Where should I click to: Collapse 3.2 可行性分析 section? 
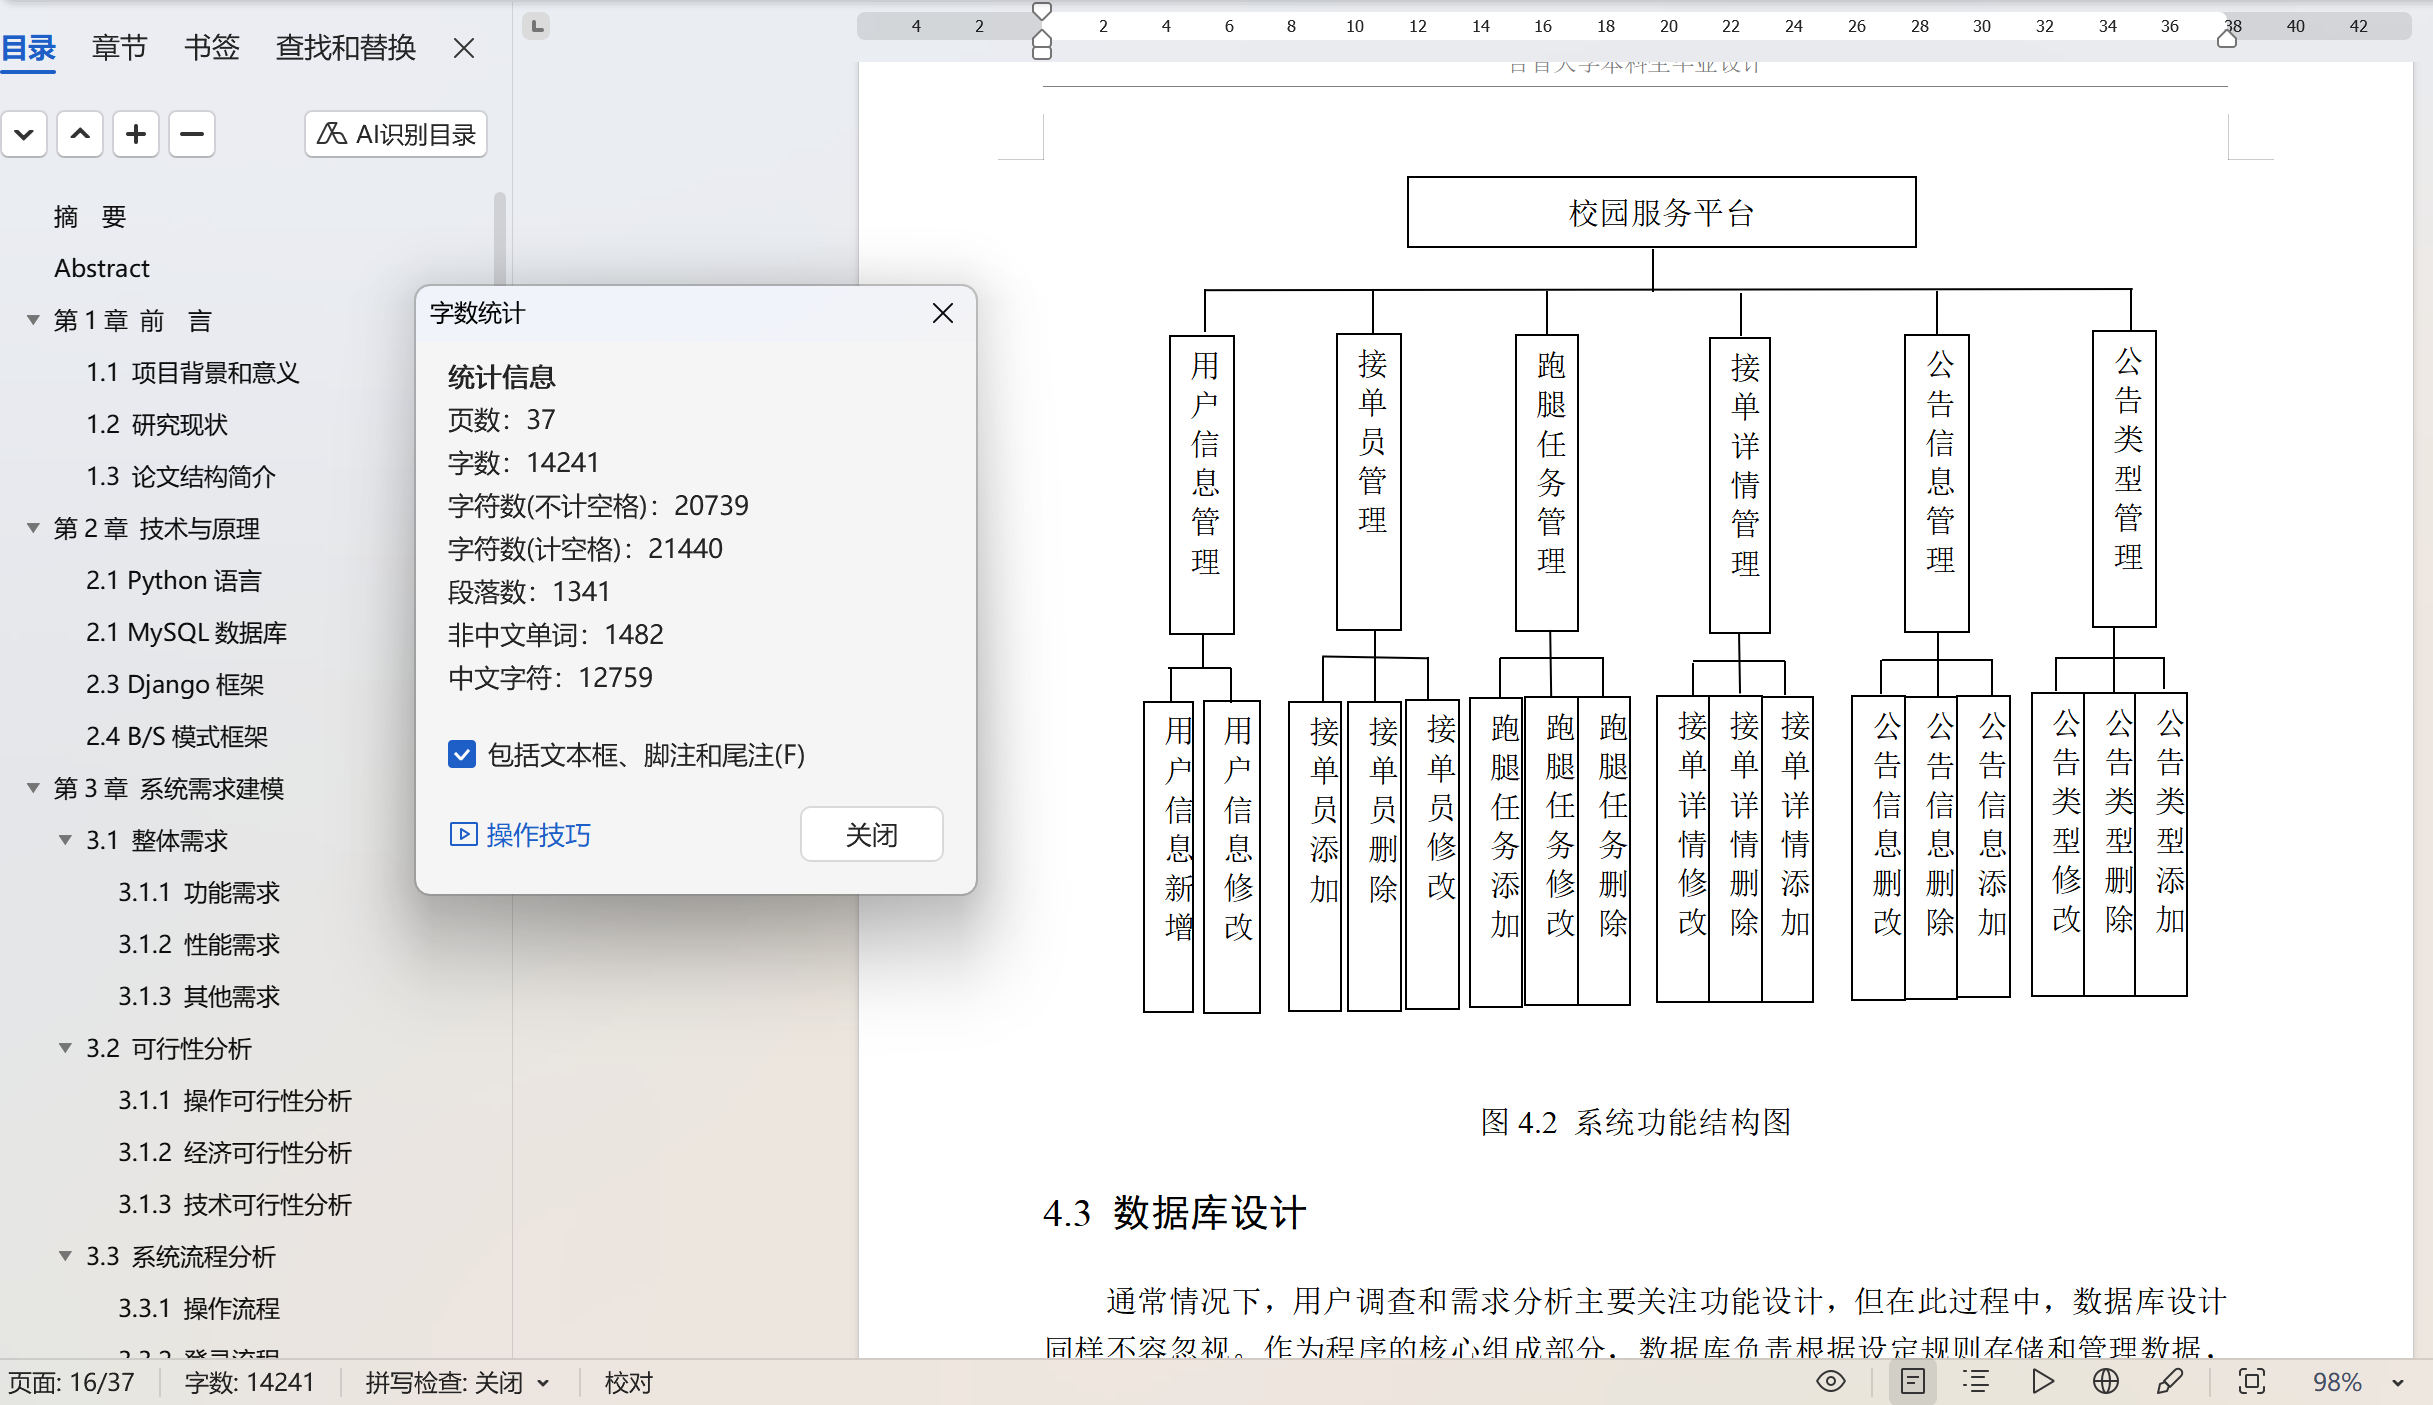pos(65,1048)
